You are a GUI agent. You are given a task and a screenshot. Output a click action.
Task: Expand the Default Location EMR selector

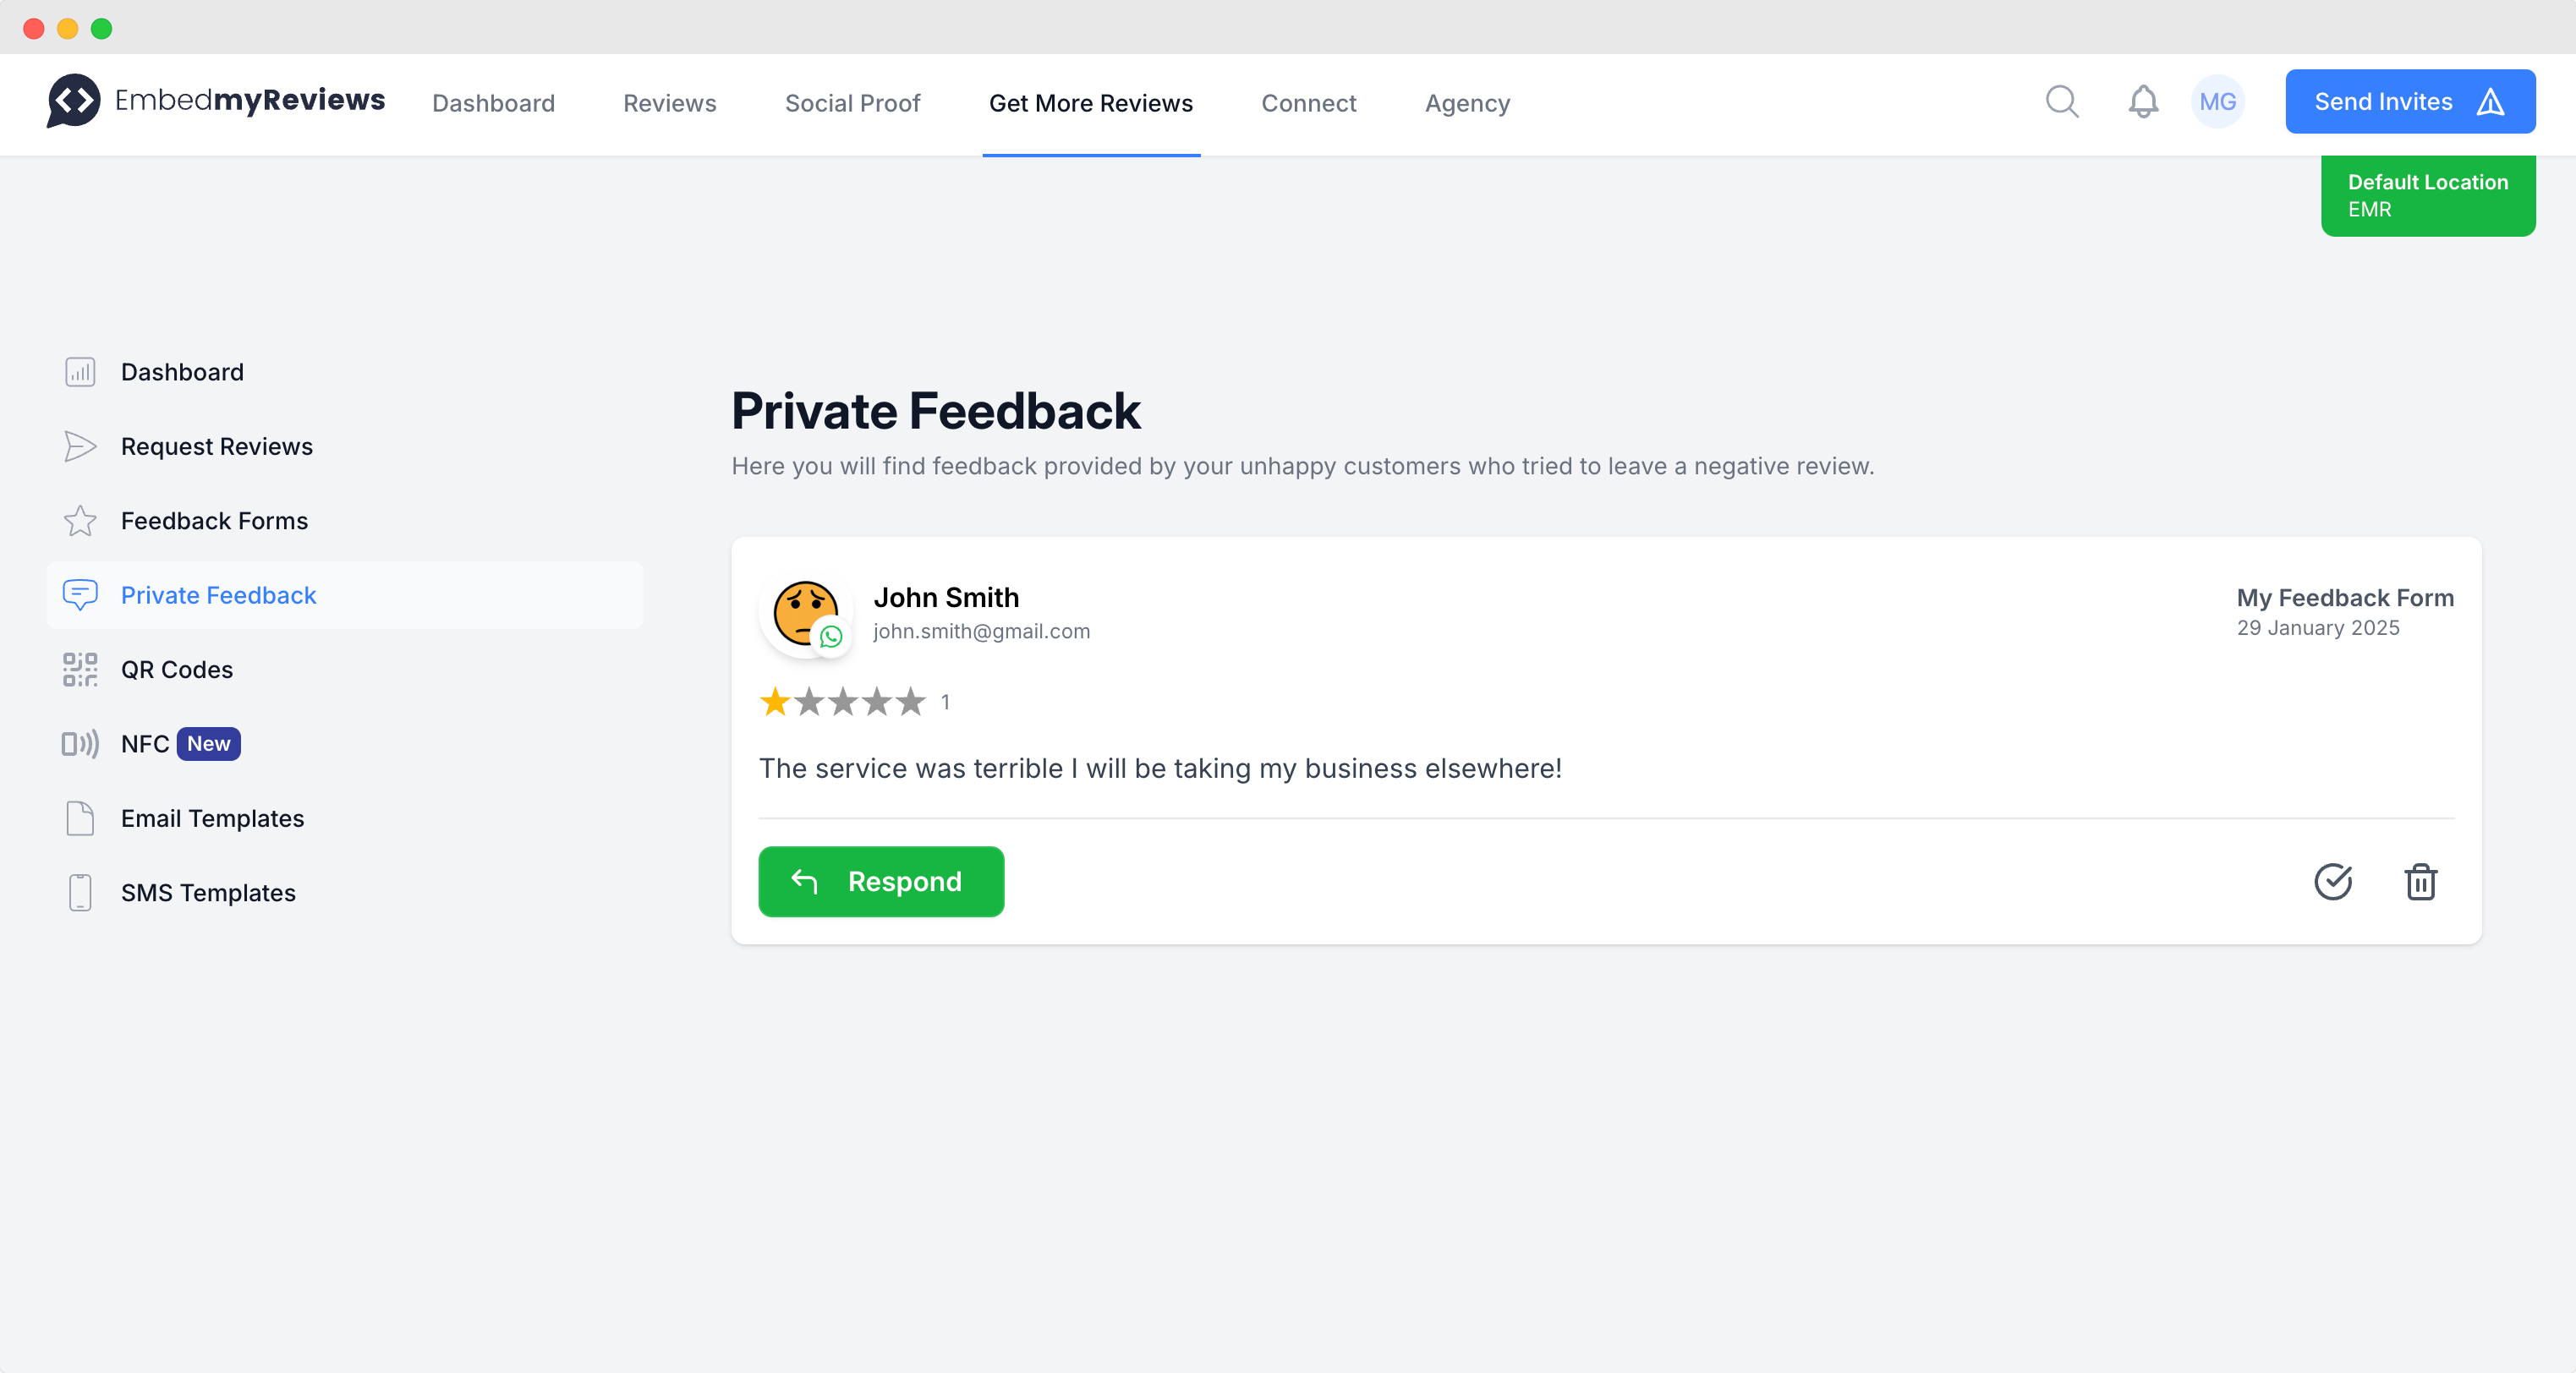point(2427,196)
